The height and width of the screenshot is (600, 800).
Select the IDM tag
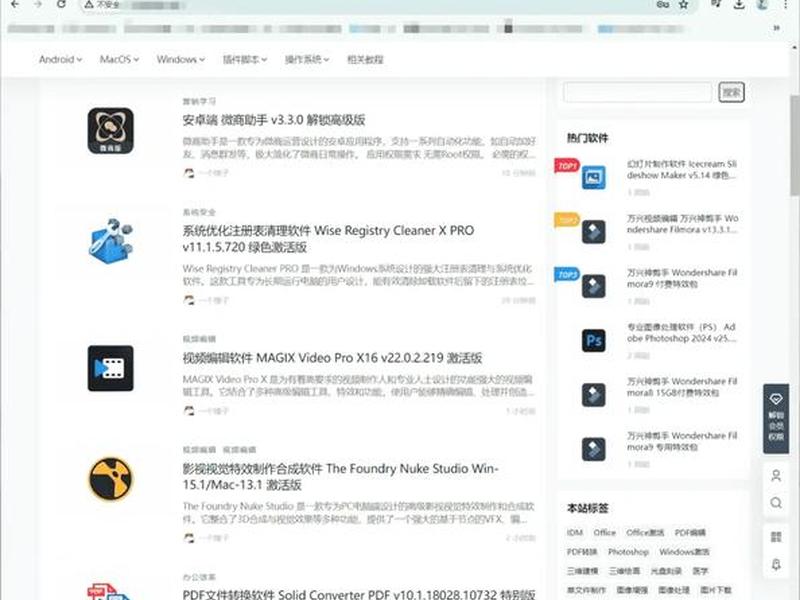(574, 532)
